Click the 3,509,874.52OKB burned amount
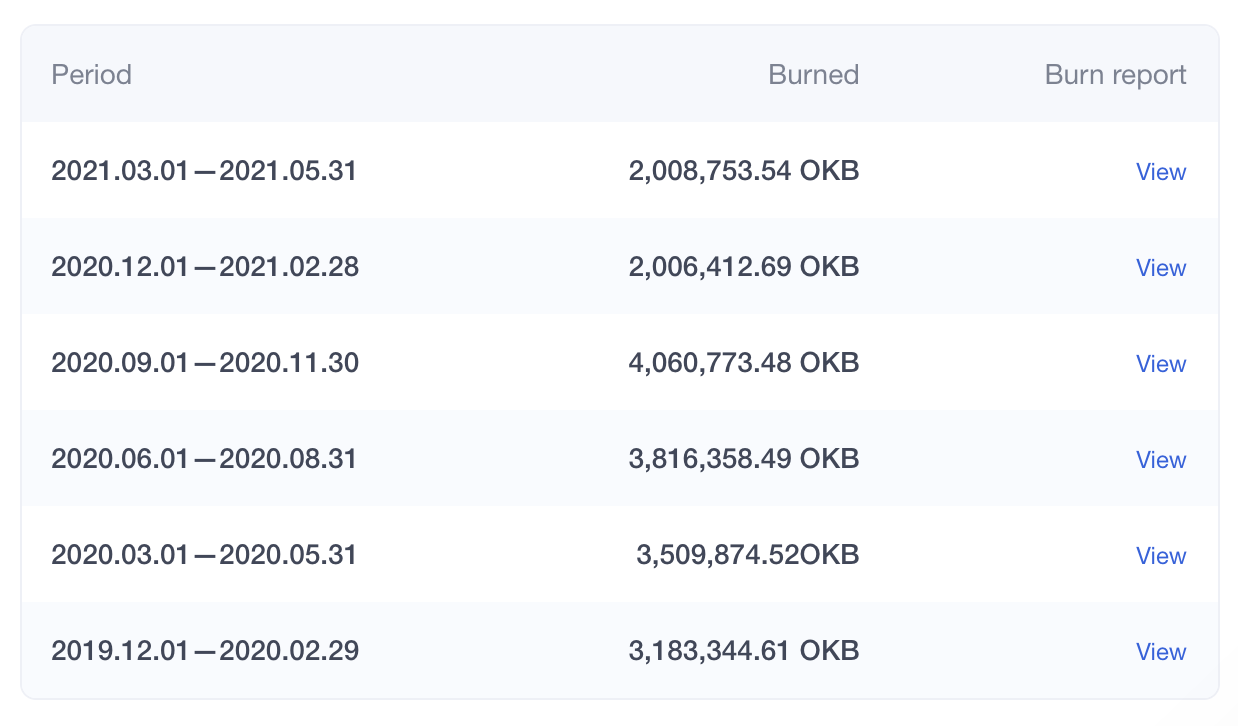Screen dimensions: 1238x726 [747, 555]
